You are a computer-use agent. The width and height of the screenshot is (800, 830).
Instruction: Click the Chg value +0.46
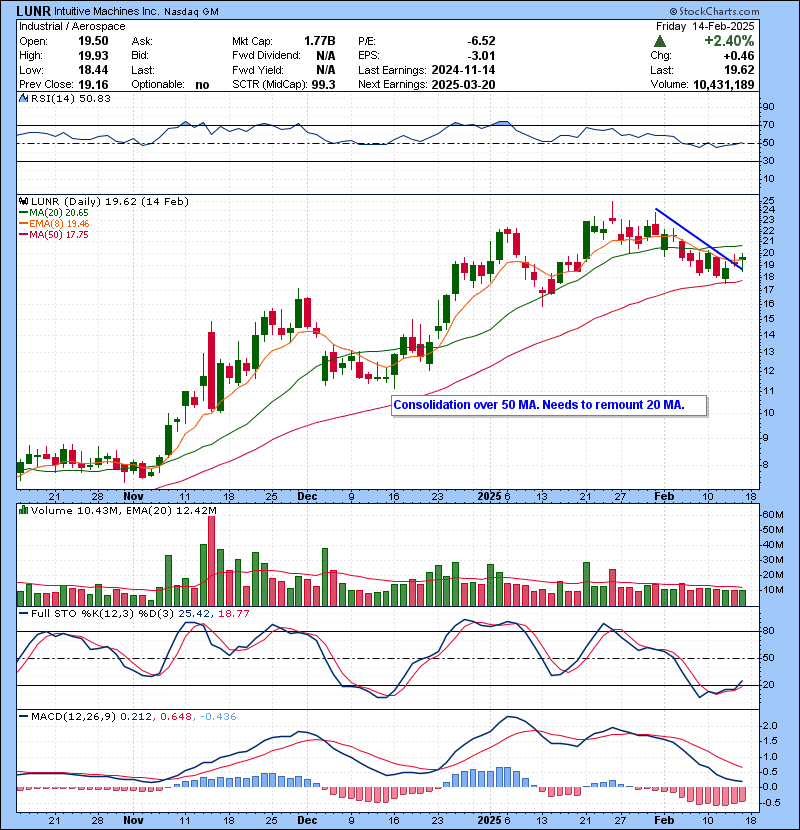tap(739, 56)
